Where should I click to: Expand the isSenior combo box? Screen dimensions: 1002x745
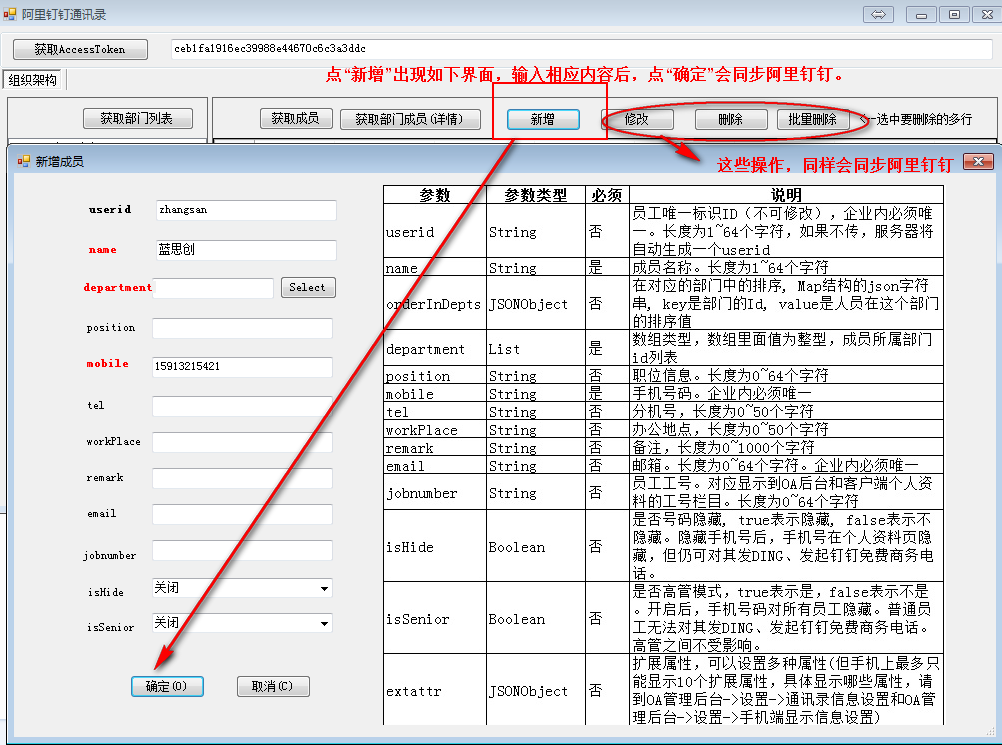coord(324,624)
